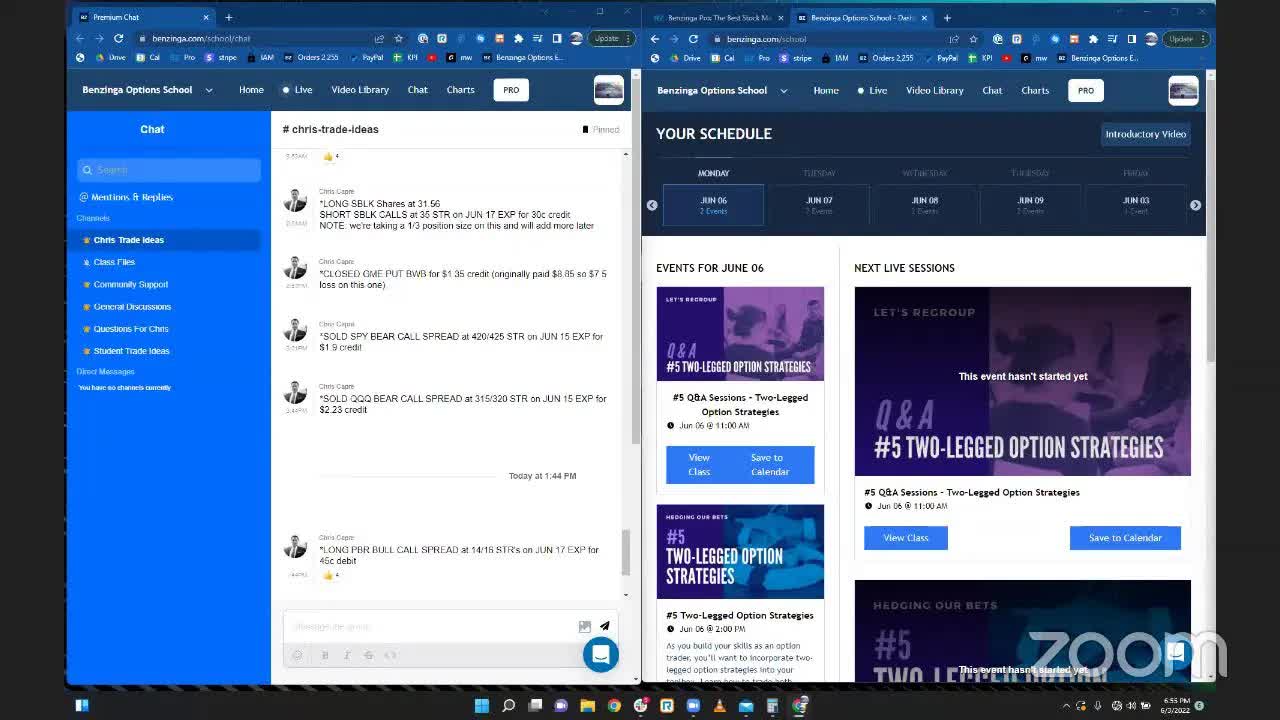This screenshot has height=720, width=1280.
Task: Open Video Library in left window nav
Action: click(360, 90)
